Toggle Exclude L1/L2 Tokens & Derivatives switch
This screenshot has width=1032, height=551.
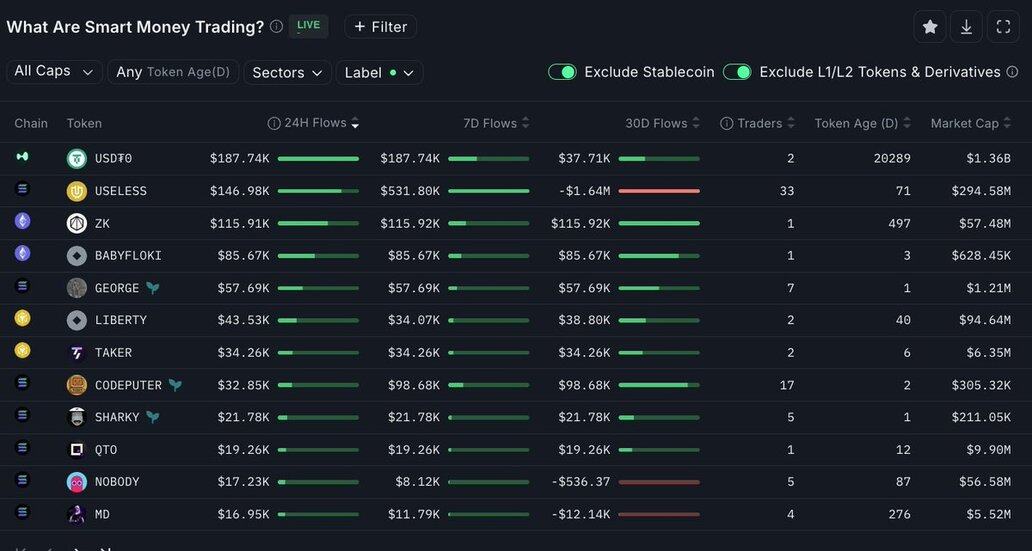(x=737, y=72)
